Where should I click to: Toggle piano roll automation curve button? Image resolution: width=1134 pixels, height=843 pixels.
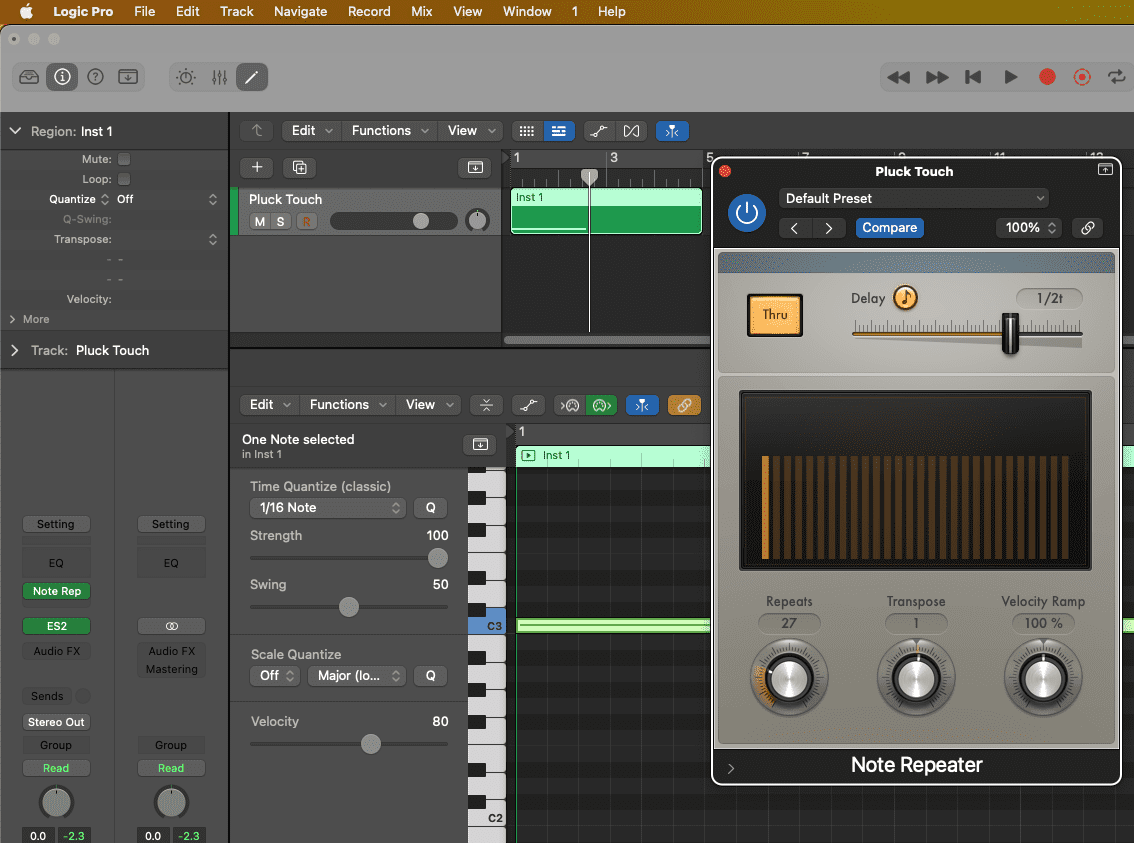coord(529,405)
